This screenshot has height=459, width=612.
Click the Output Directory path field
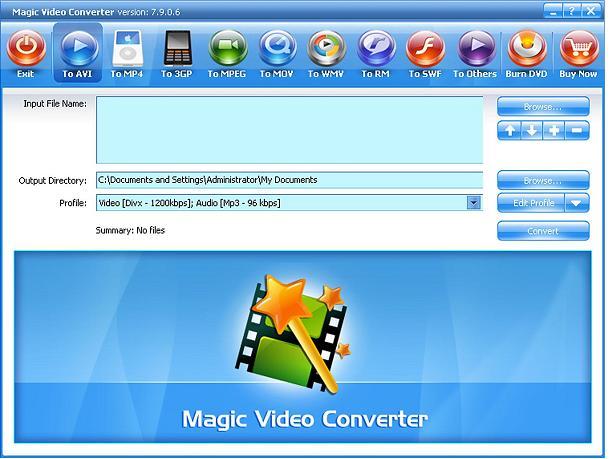click(289, 180)
